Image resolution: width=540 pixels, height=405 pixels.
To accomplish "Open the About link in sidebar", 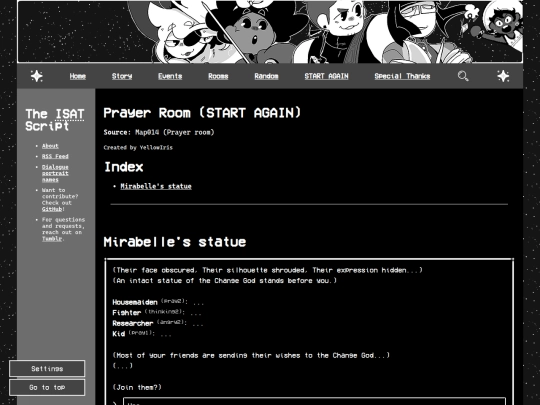I will [50, 146].
